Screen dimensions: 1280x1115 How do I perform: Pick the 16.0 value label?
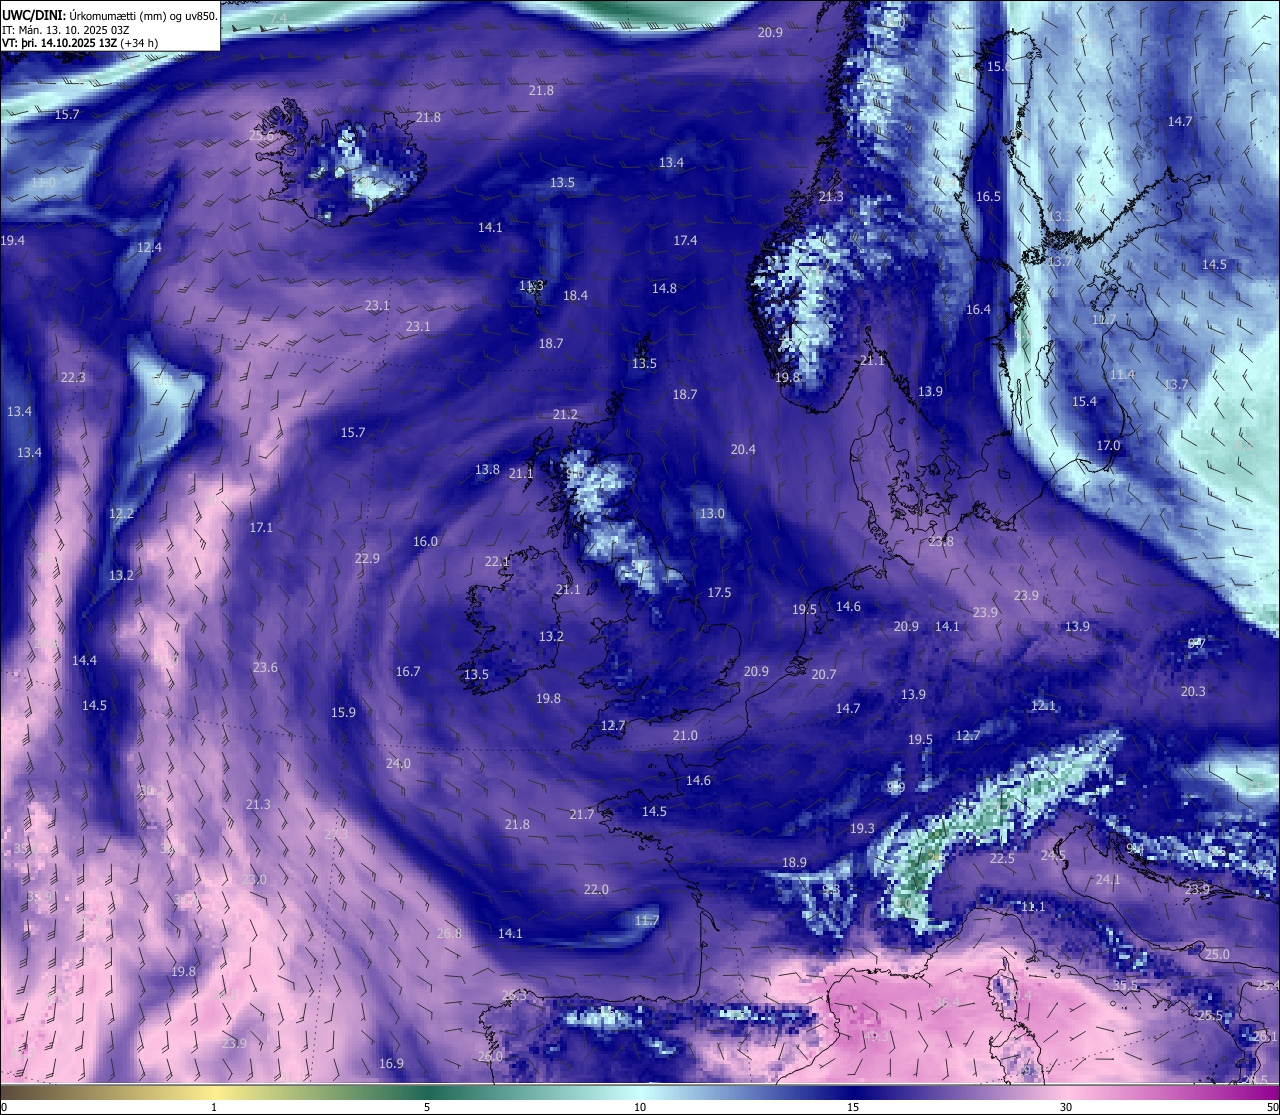425,542
